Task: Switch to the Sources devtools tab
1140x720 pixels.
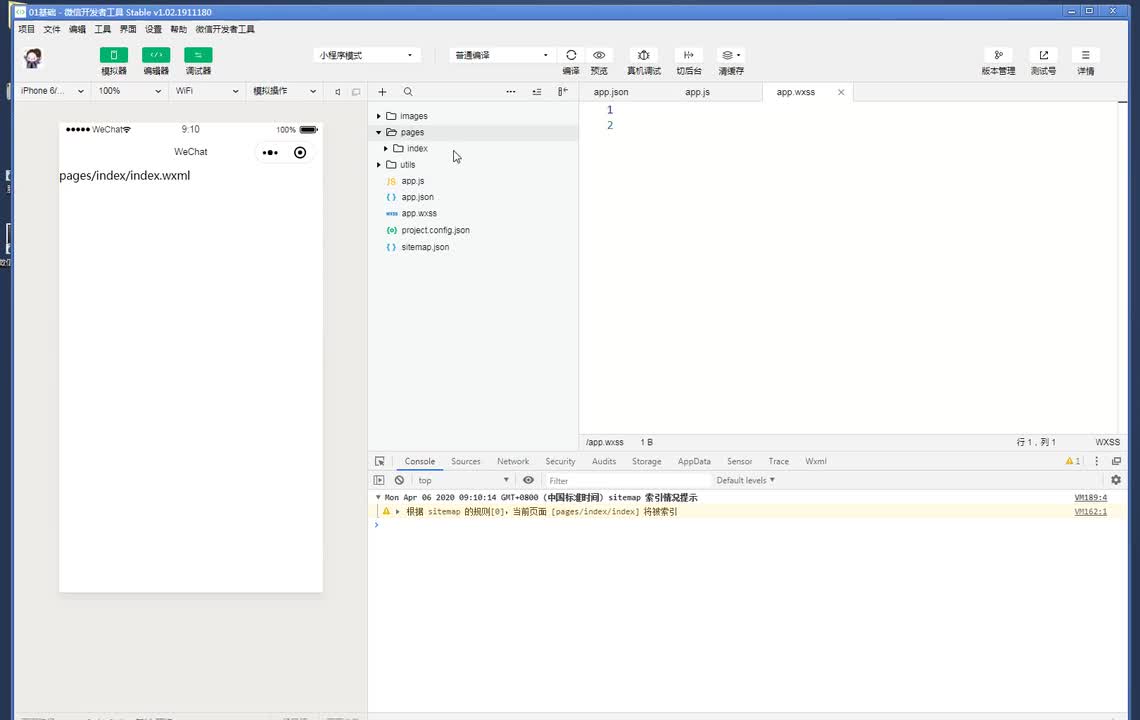Action: (x=465, y=461)
